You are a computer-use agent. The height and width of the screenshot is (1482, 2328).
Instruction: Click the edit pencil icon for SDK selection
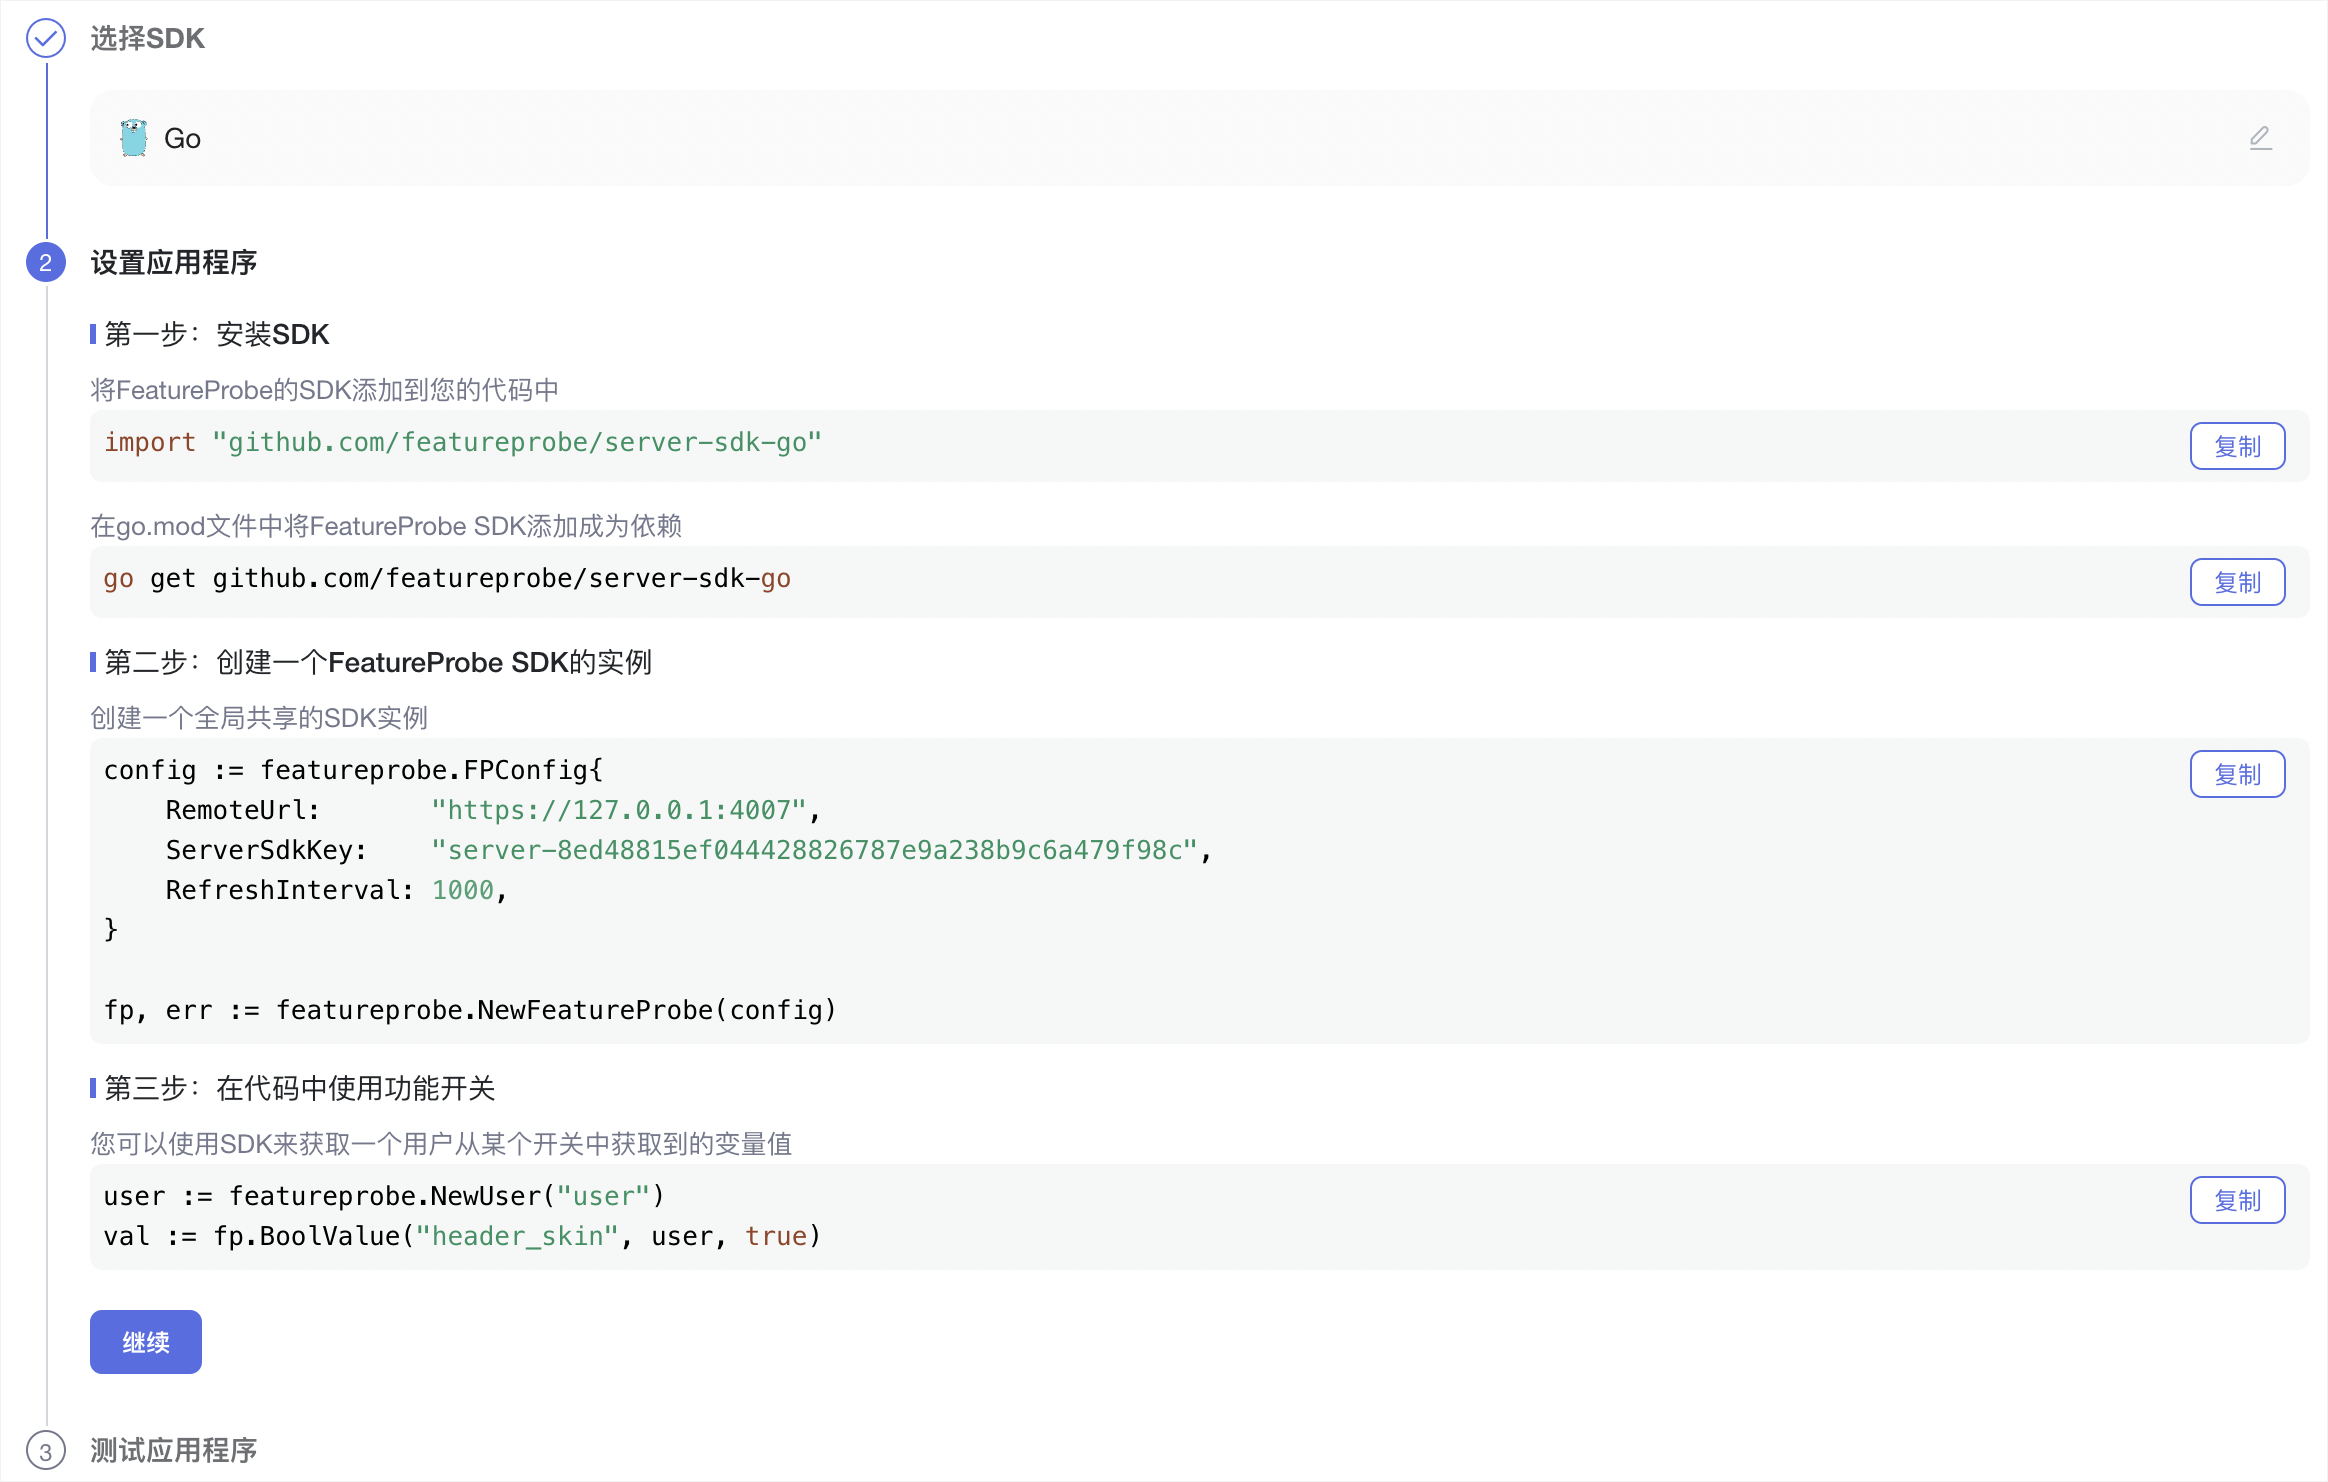[x=2260, y=138]
